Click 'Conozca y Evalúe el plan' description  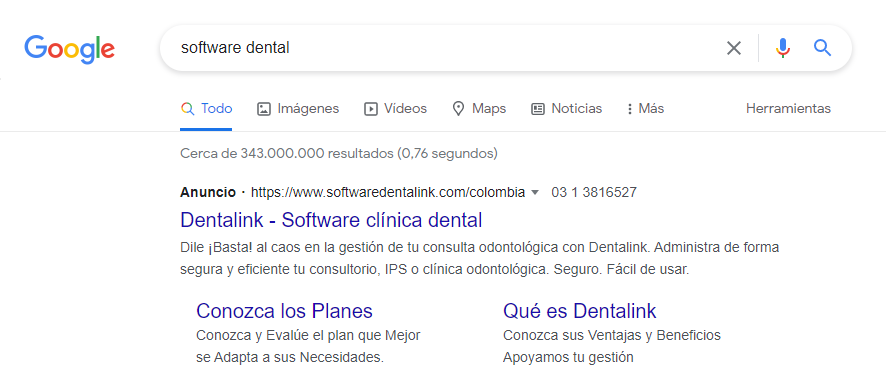click(x=308, y=347)
